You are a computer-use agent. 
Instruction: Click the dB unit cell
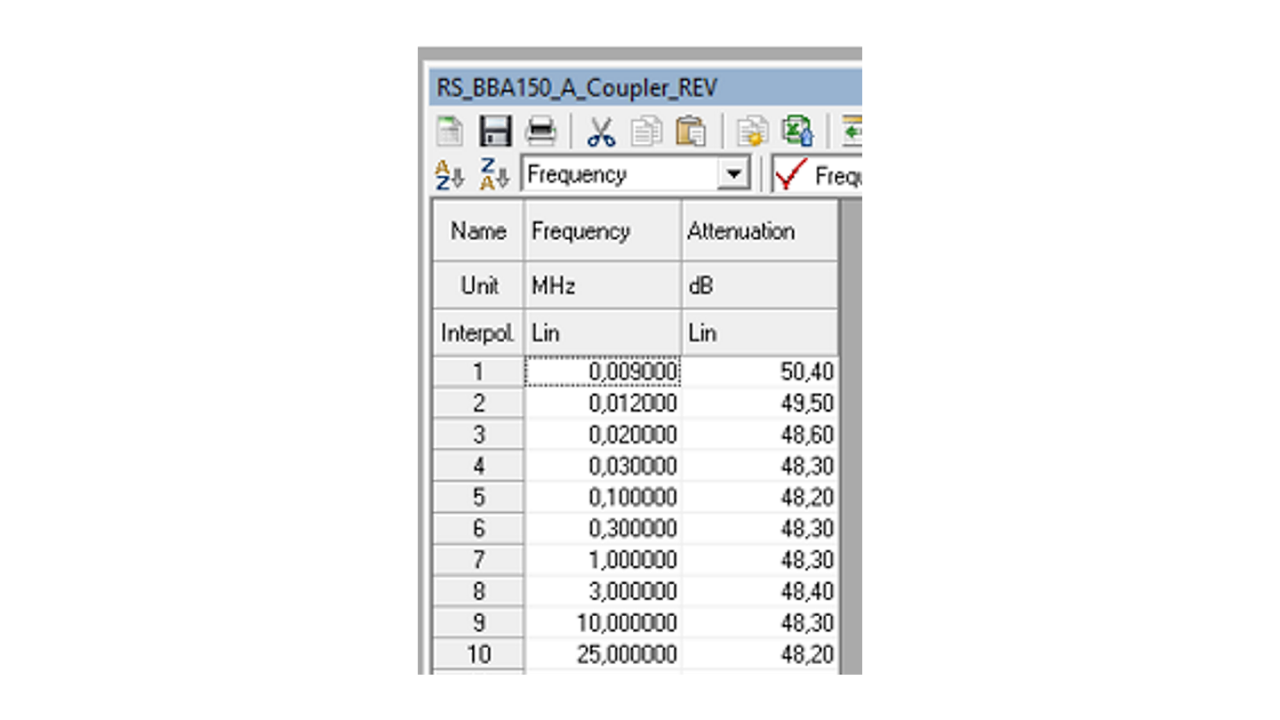point(759,286)
